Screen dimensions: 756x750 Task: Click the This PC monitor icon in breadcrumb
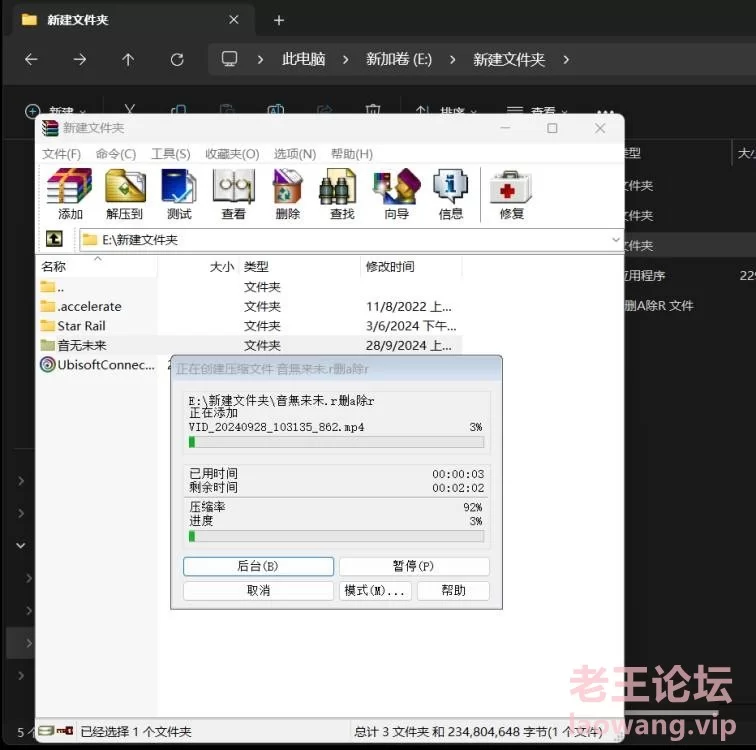click(229, 59)
